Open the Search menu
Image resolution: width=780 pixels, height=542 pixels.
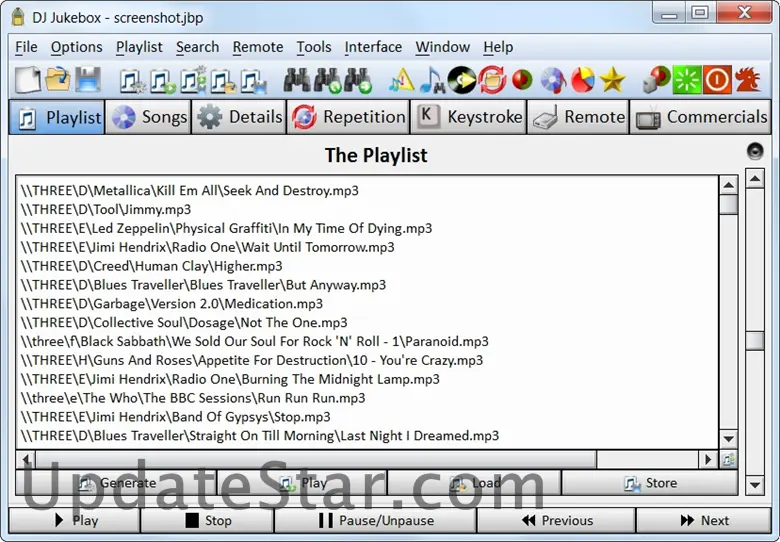click(197, 47)
